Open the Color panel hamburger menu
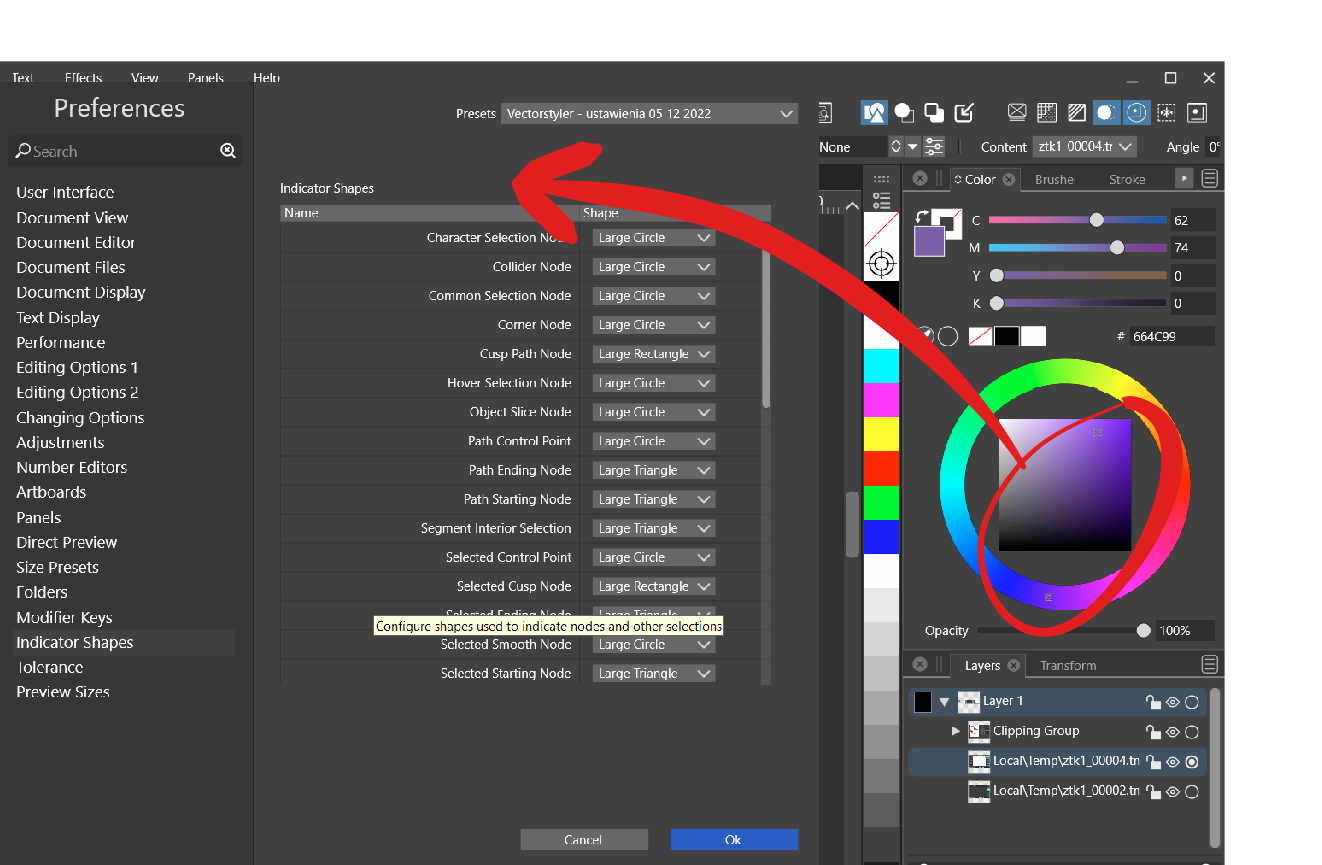This screenshot has width=1322, height=865. coord(1209,179)
